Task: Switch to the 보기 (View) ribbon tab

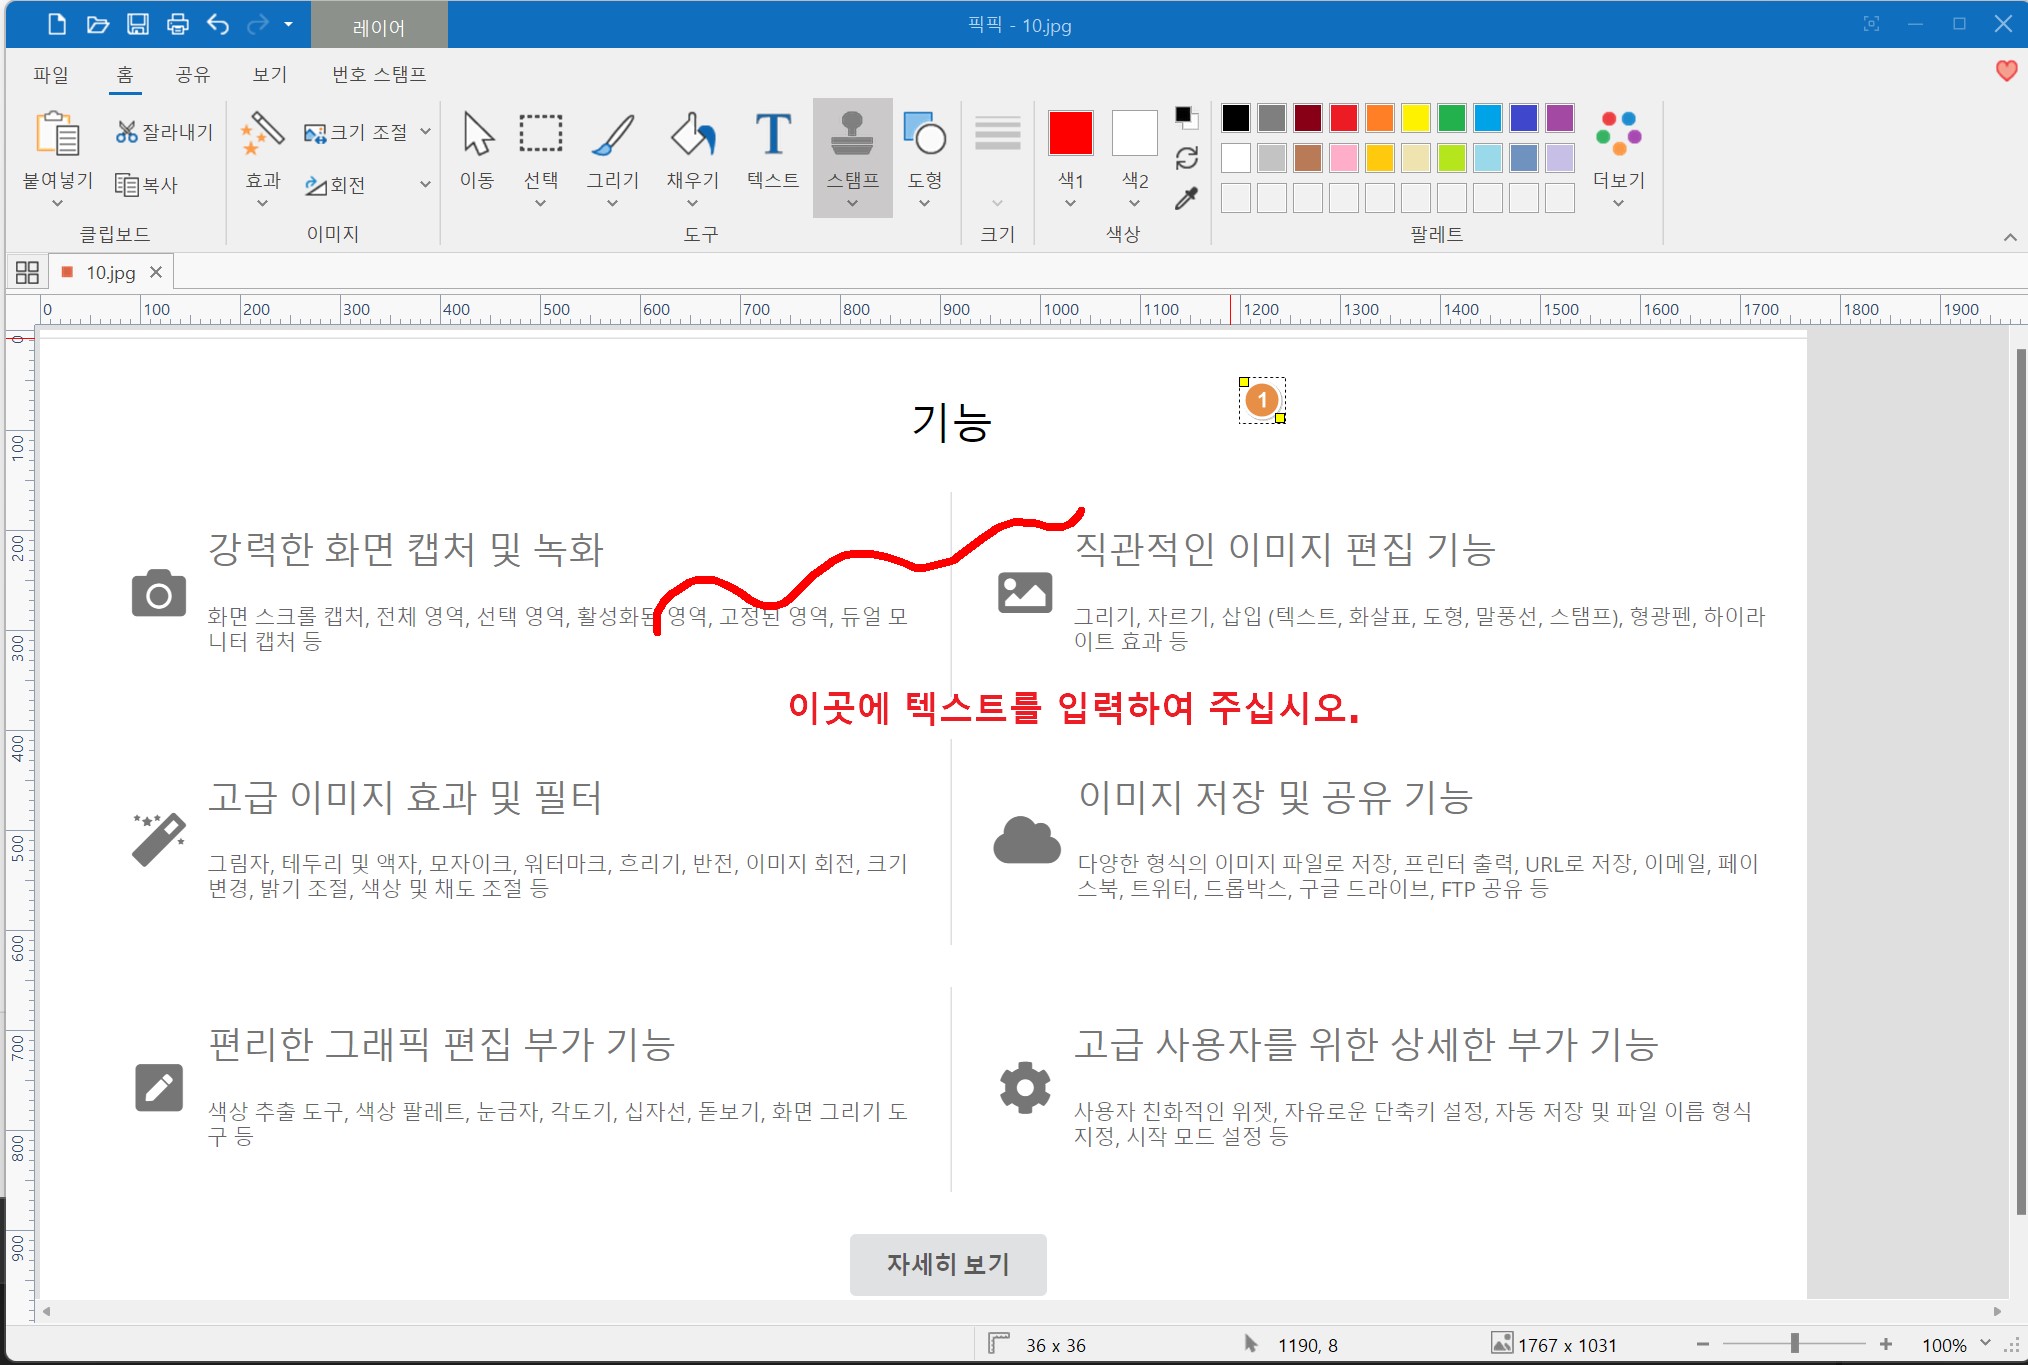Action: (x=269, y=74)
